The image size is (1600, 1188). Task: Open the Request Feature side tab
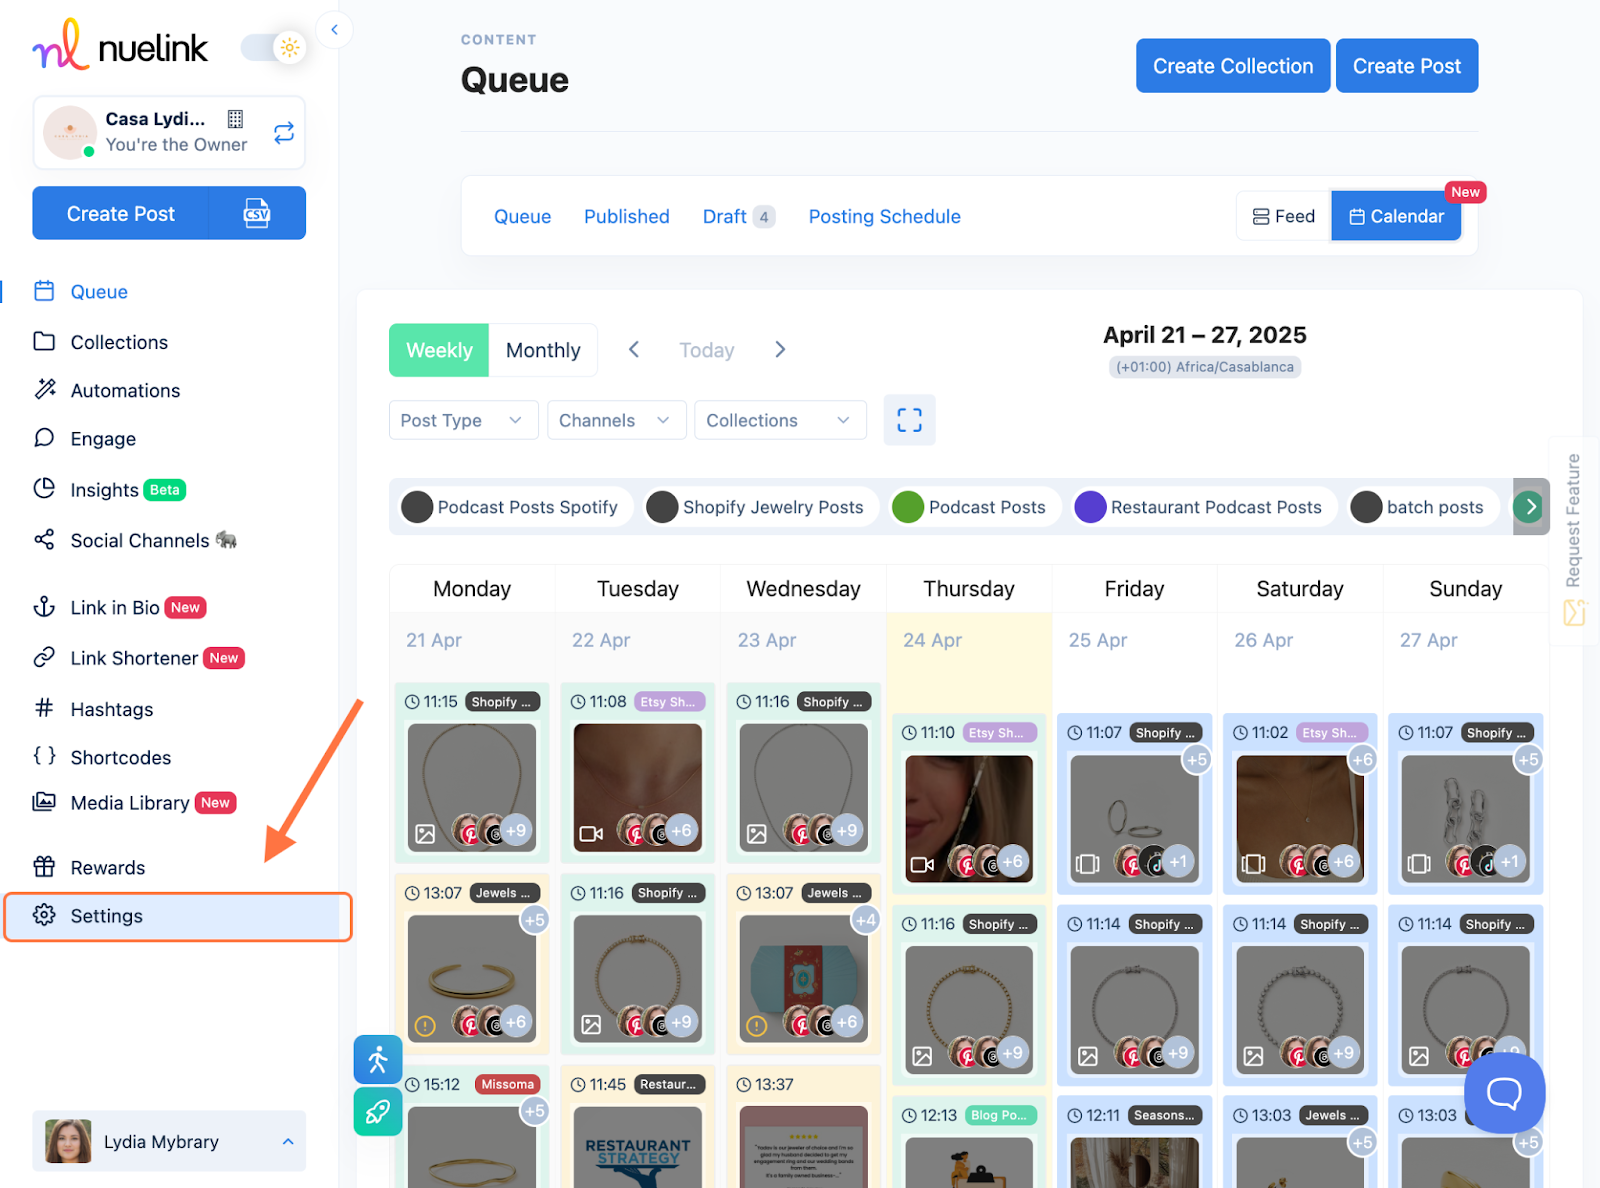[1574, 540]
